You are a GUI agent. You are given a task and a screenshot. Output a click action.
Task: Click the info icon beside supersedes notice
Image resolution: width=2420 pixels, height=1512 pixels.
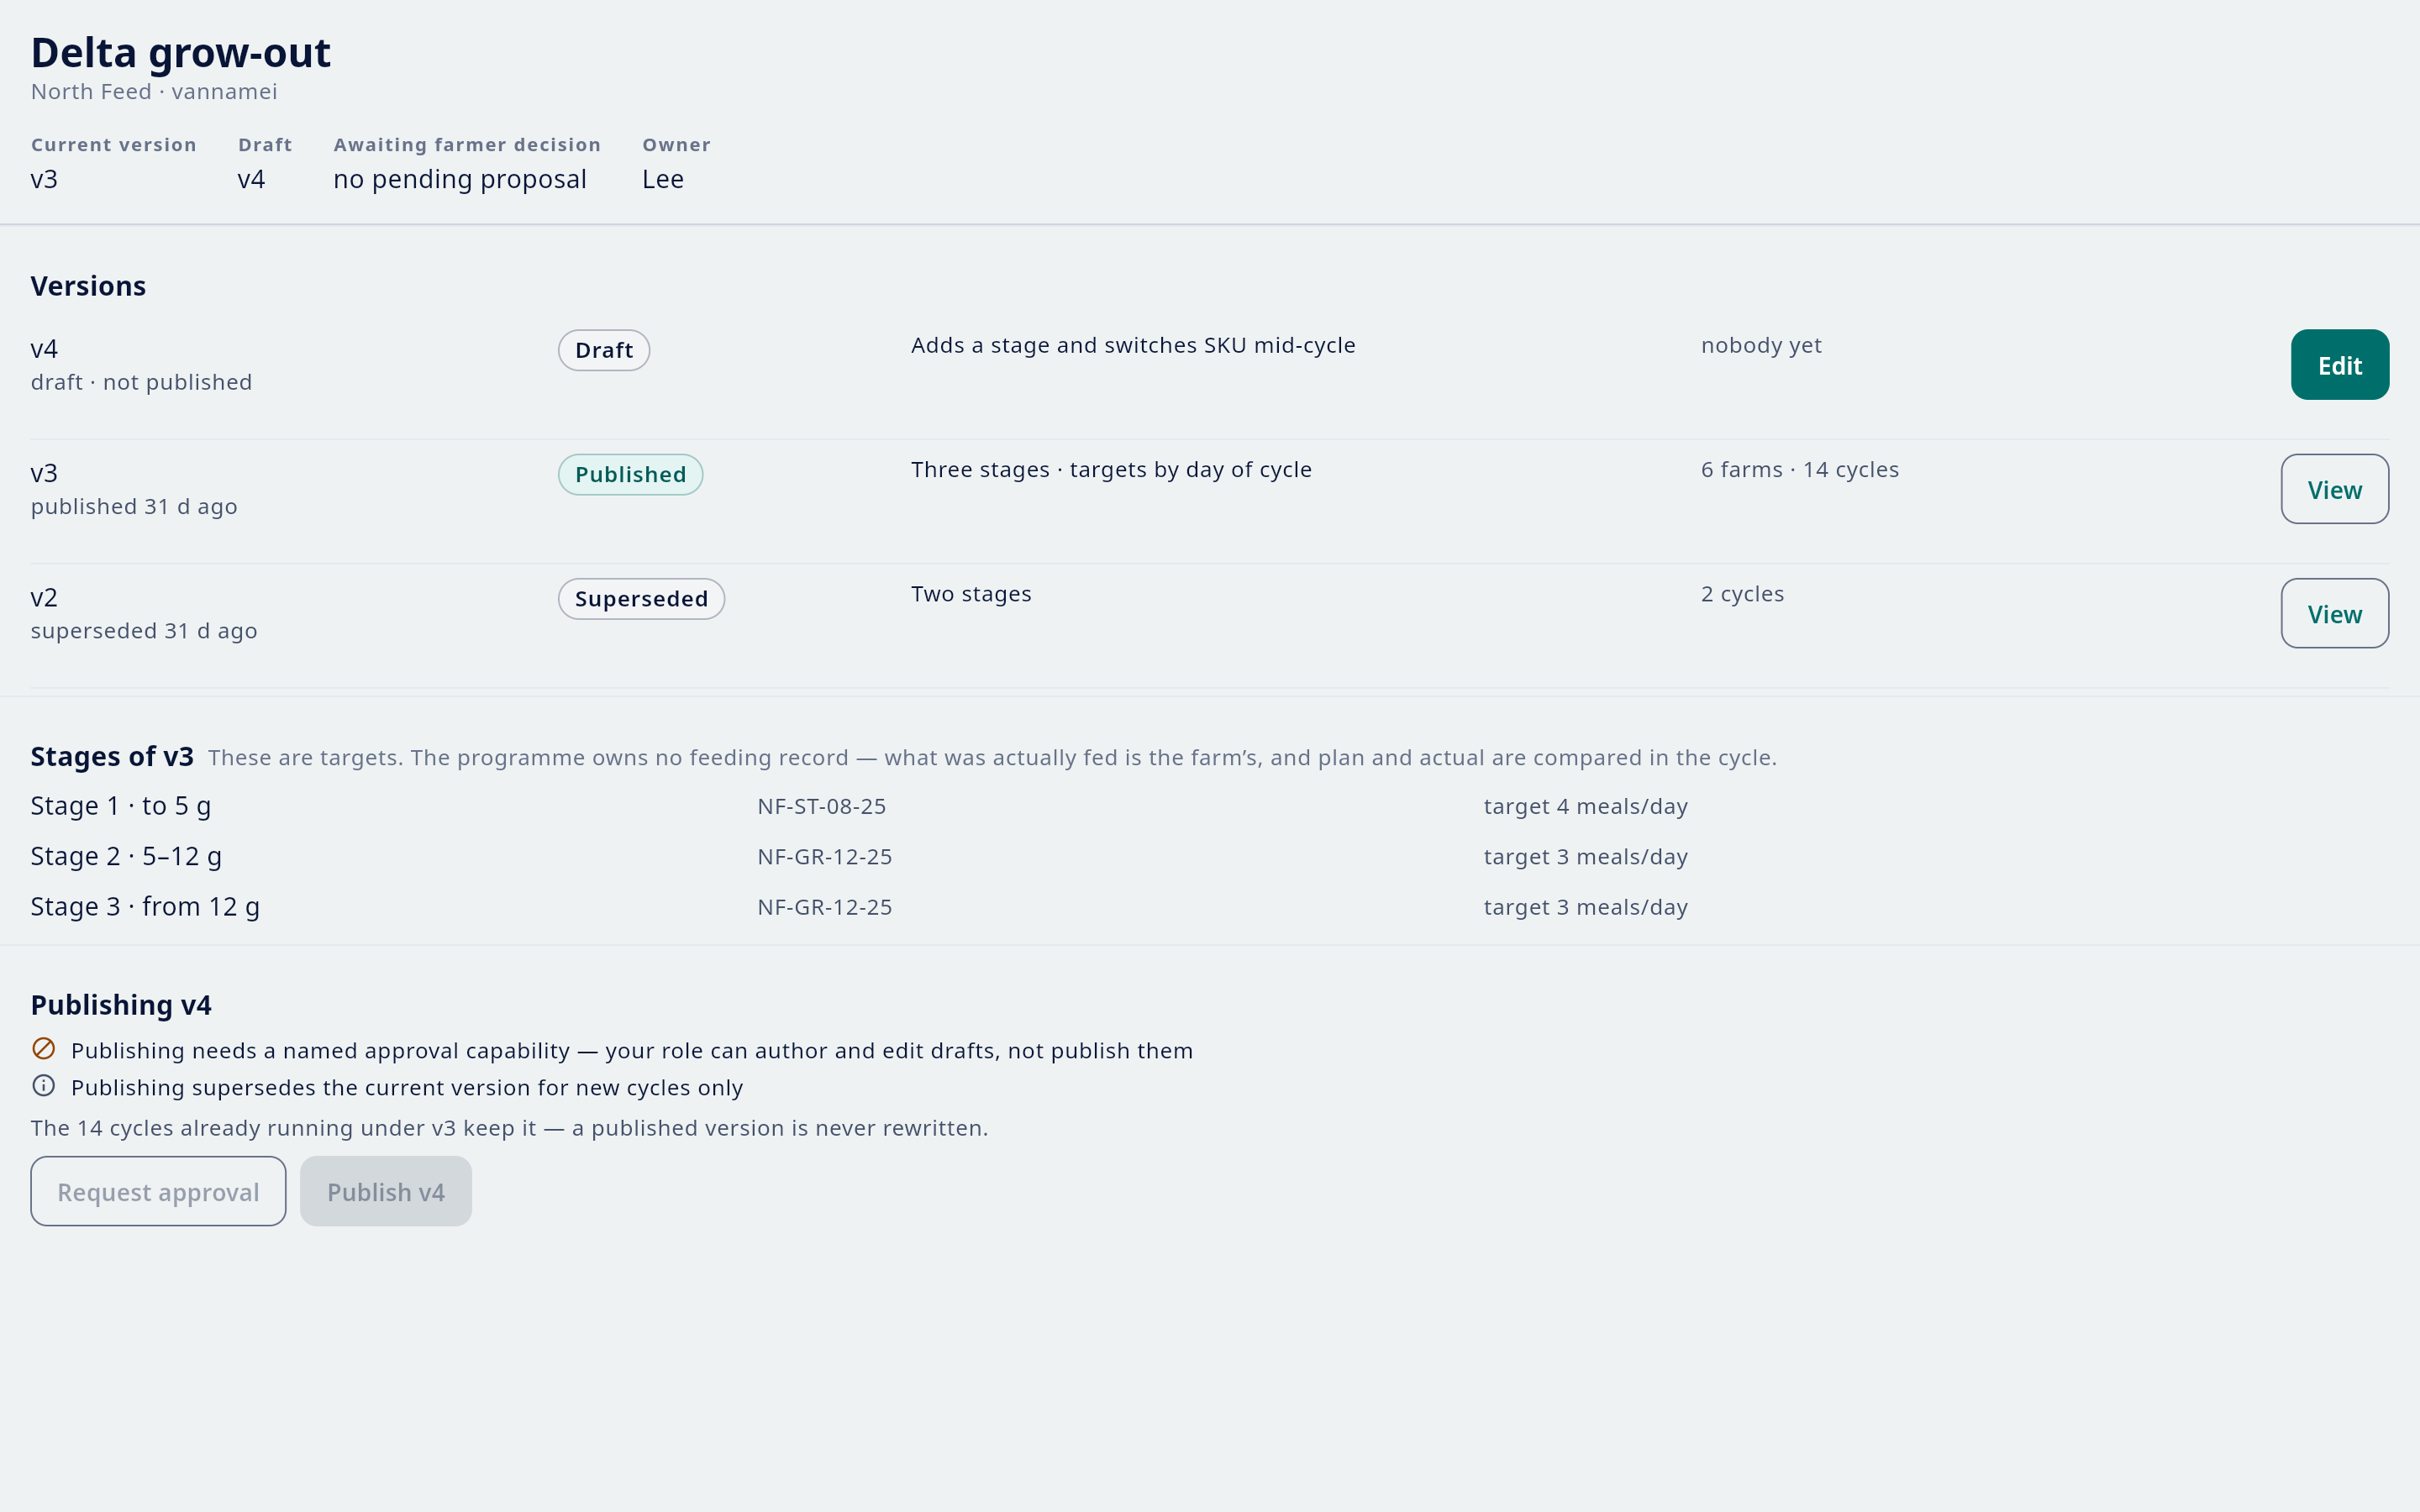tap(44, 1085)
